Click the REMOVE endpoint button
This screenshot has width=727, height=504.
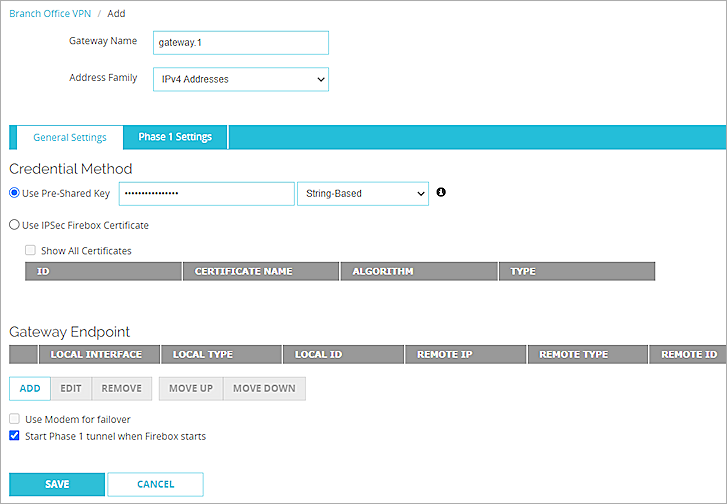[x=121, y=388]
